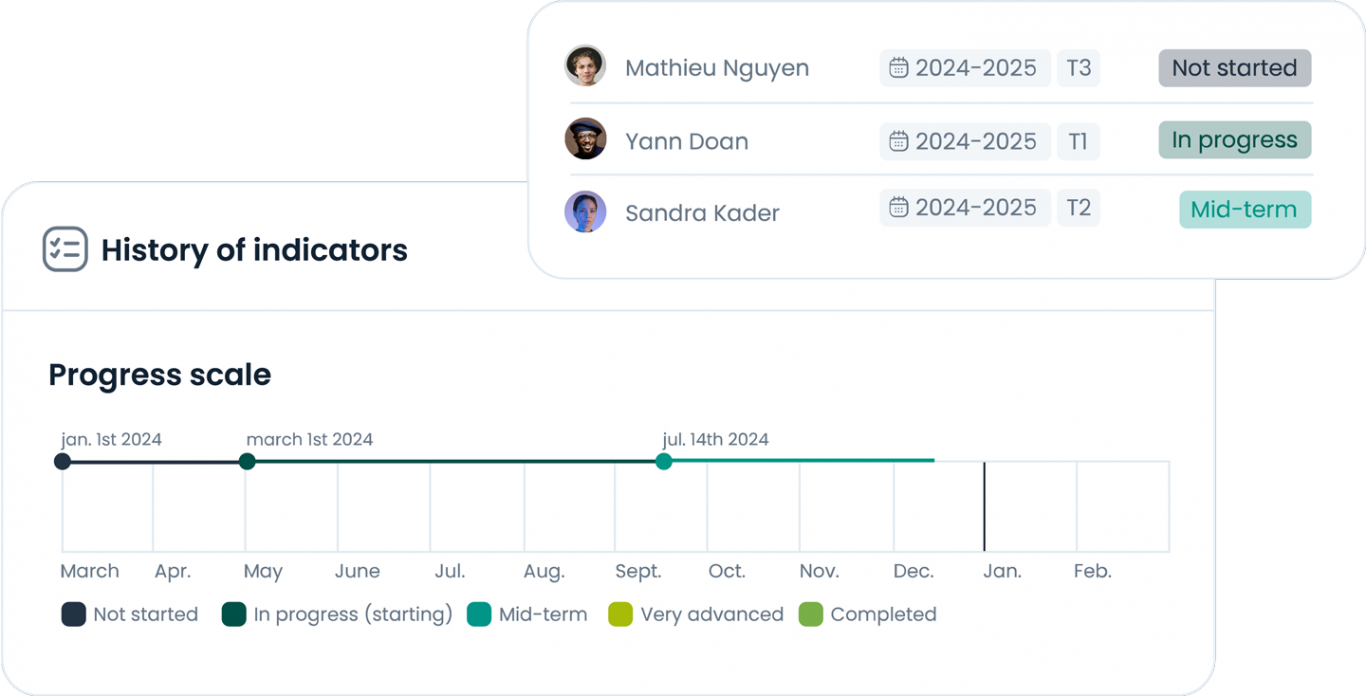Click the jan. 1st 2024 timeline marker
This screenshot has height=696, width=1366.
(62, 461)
